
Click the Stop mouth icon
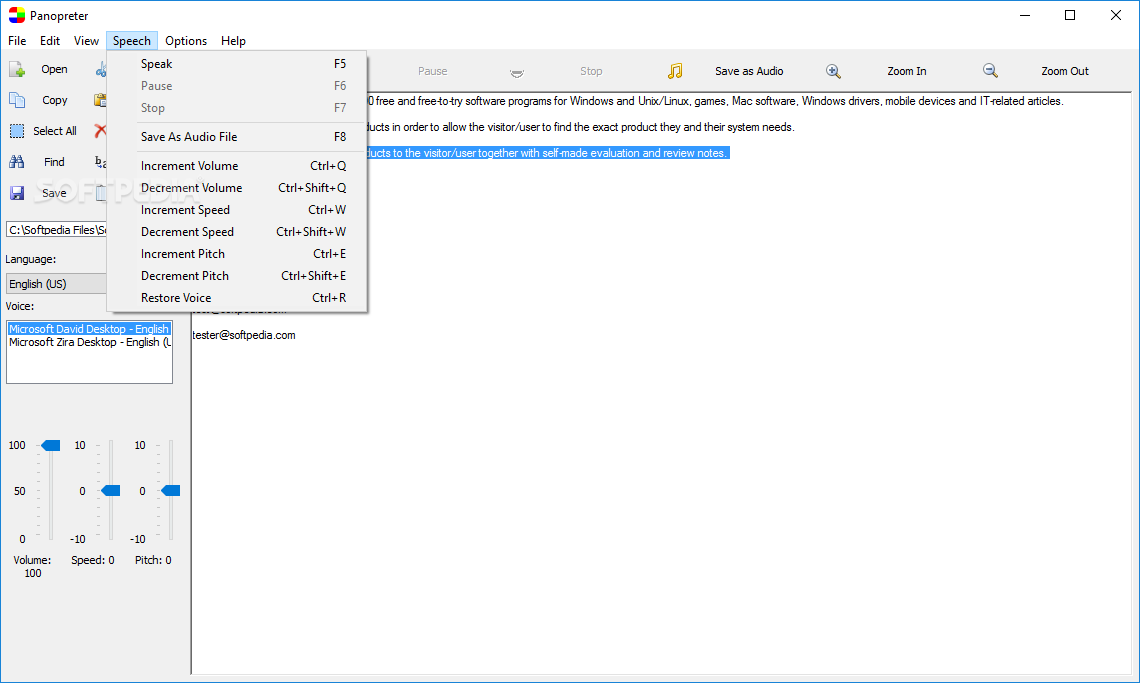[x=517, y=73]
